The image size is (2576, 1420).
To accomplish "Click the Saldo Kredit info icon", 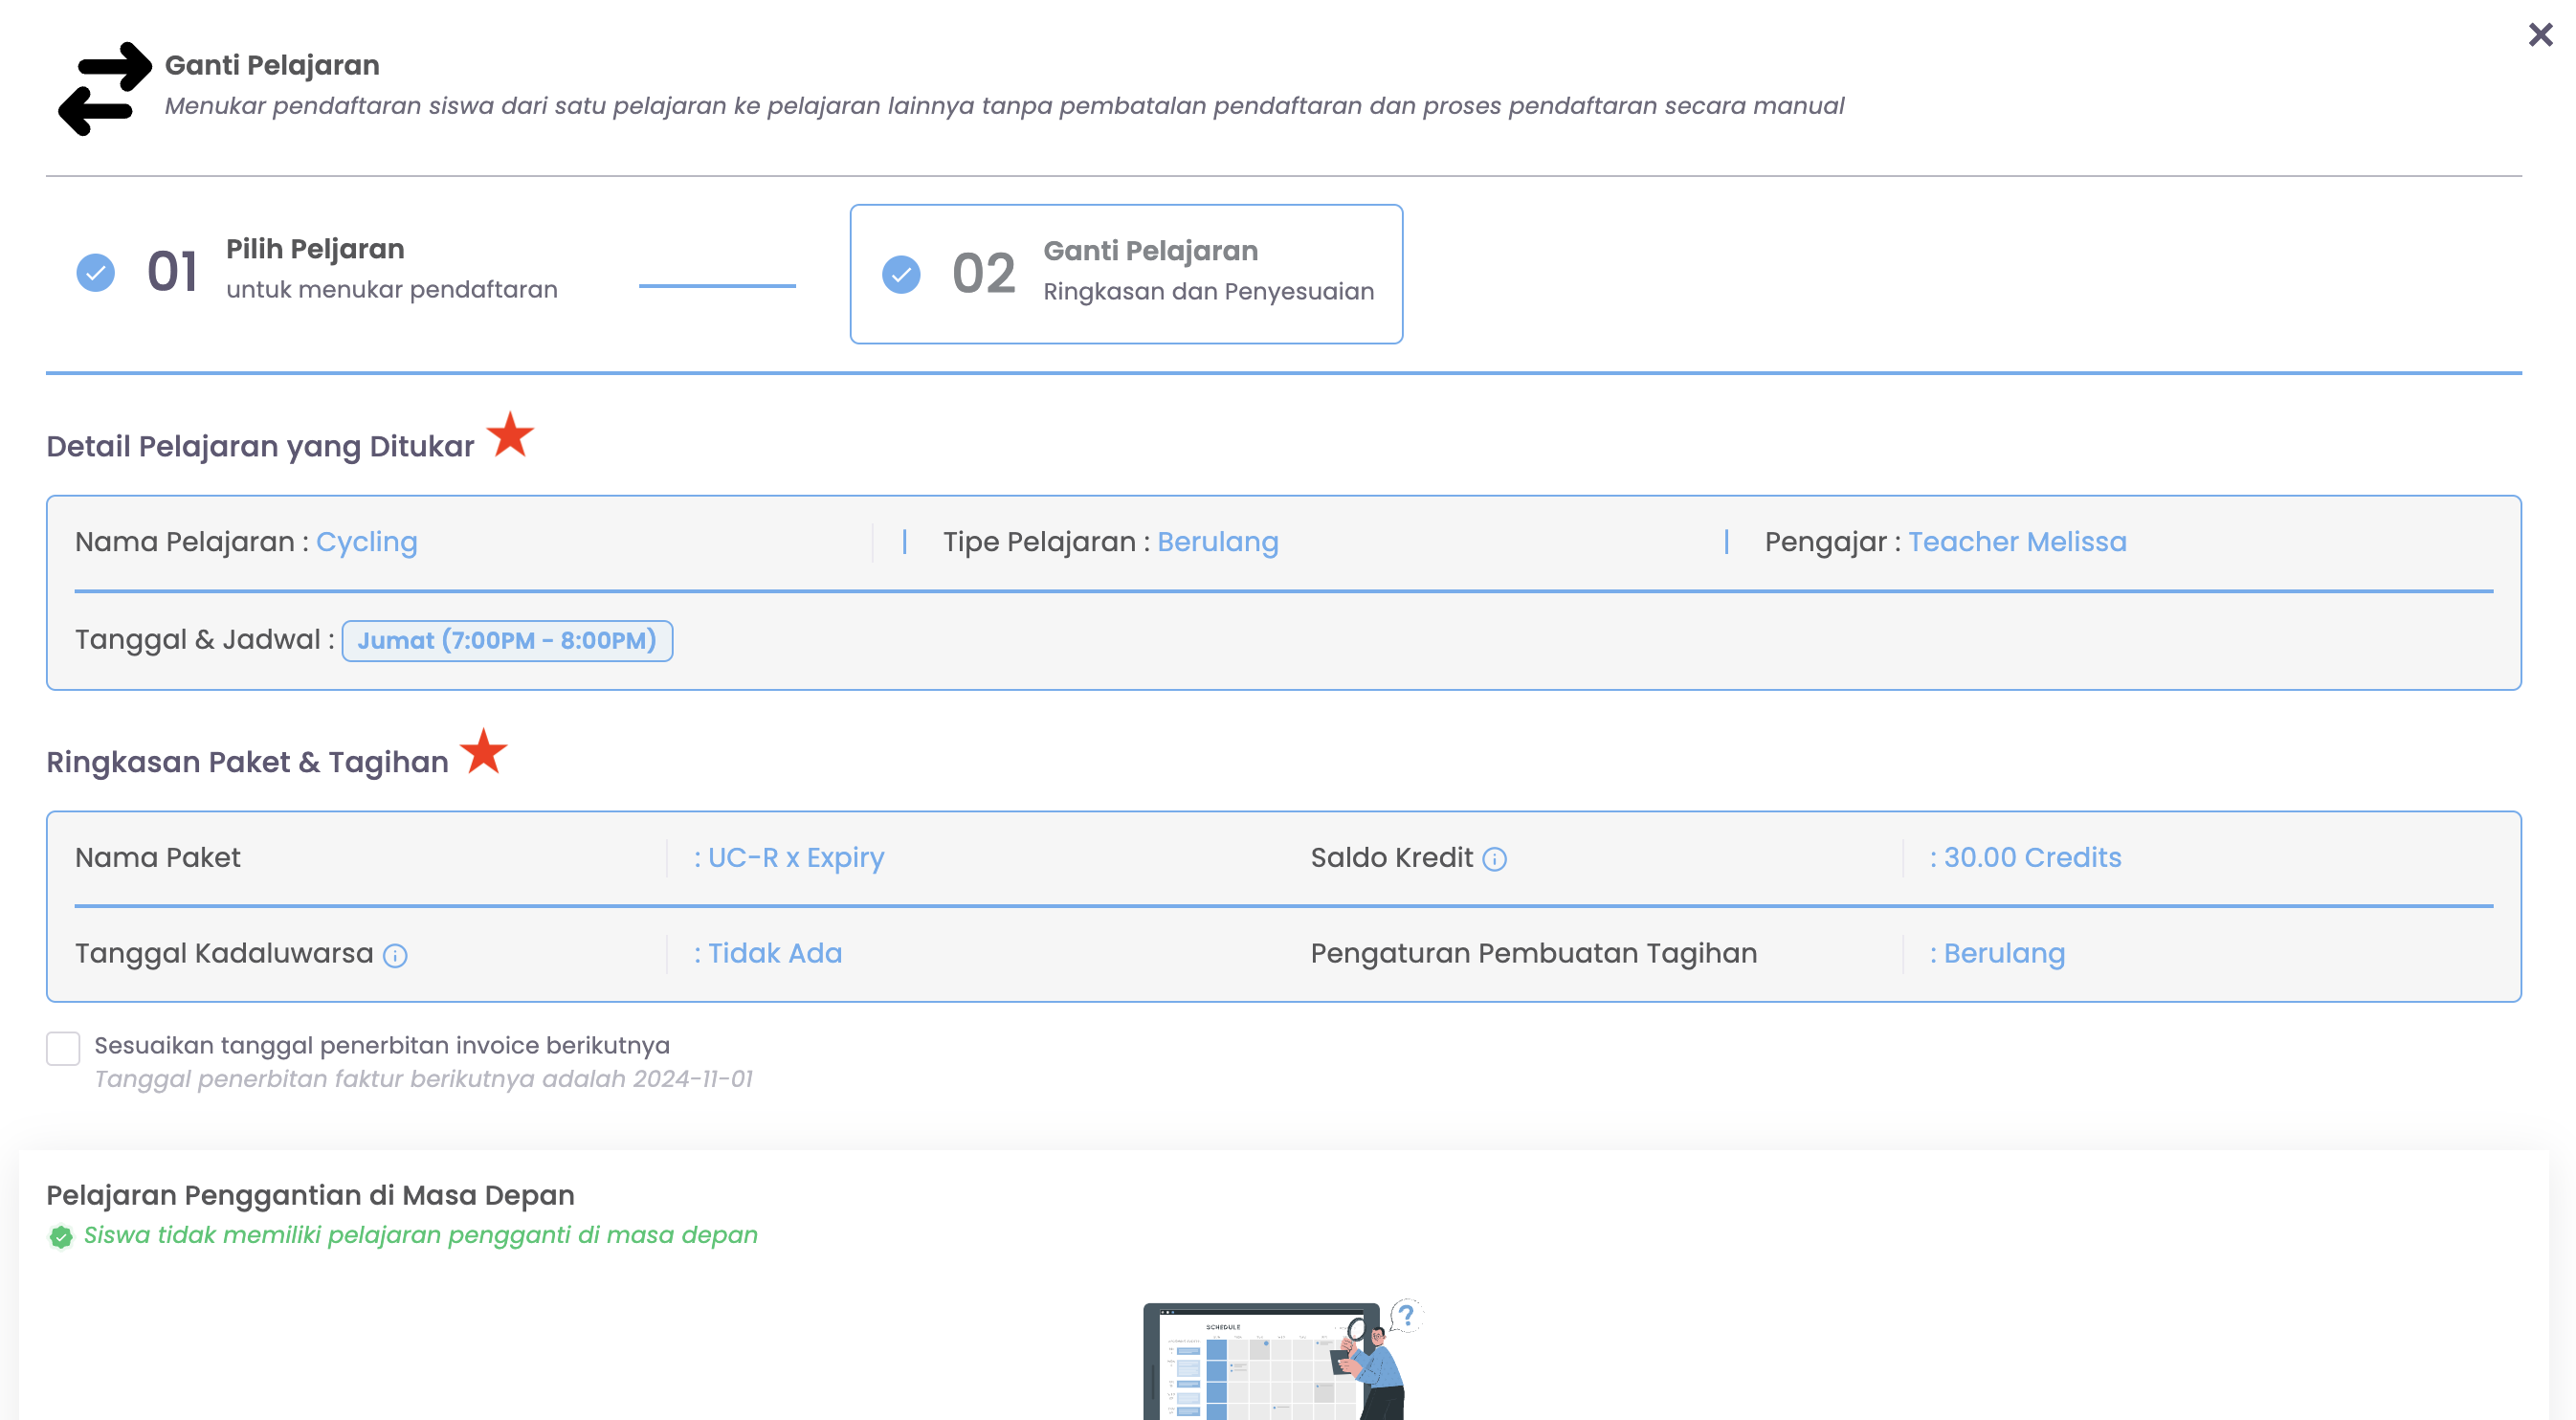I will [x=1494, y=859].
